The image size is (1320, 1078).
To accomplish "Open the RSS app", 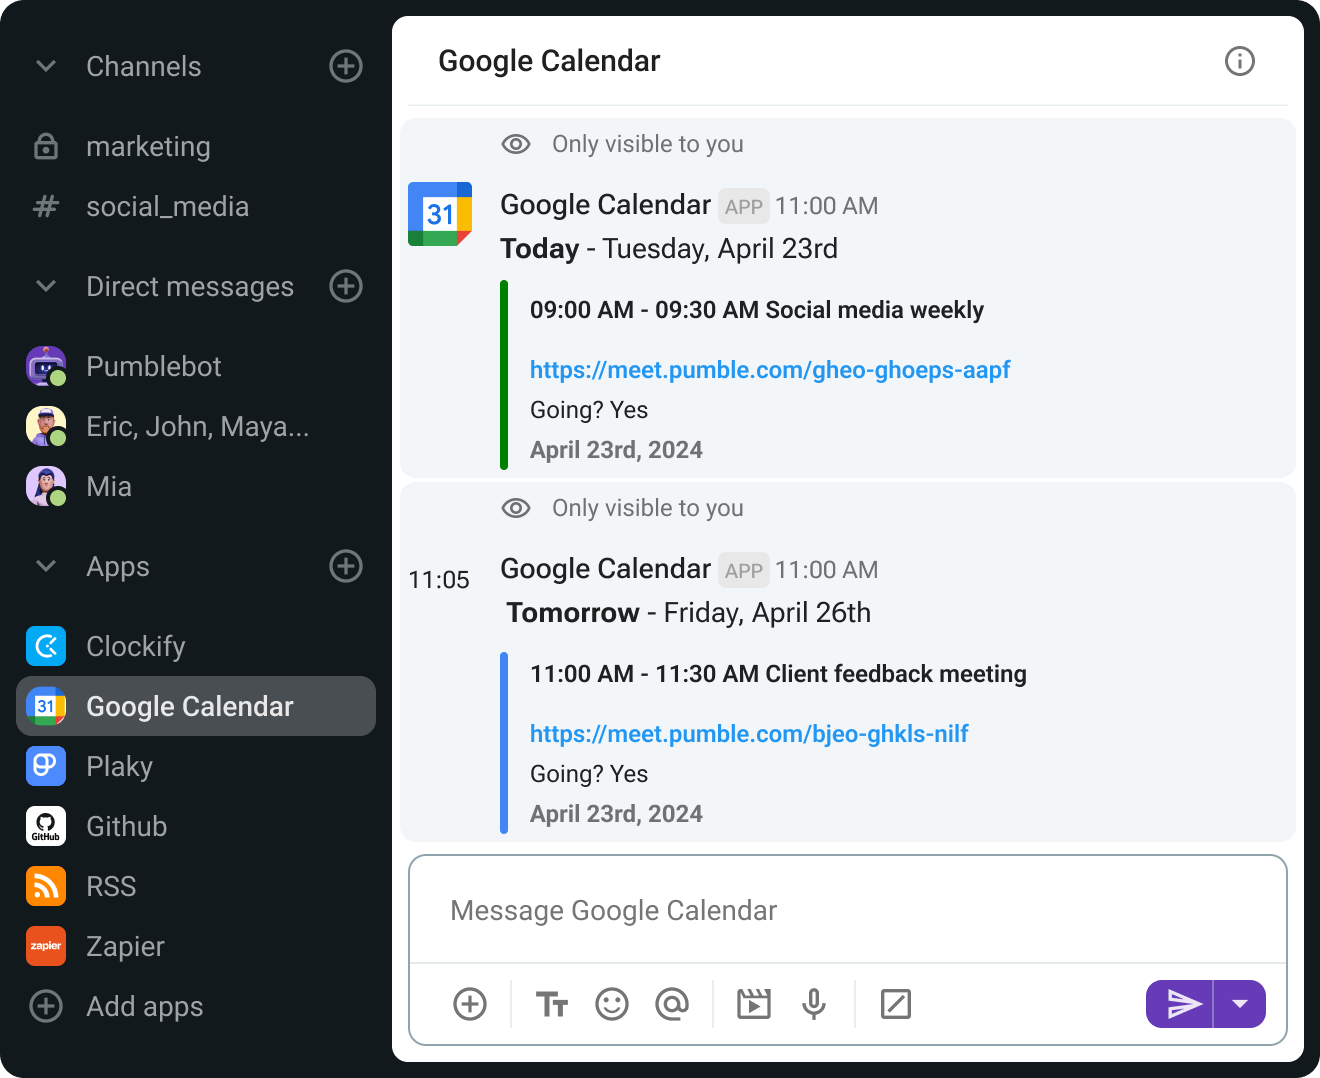I will (x=196, y=886).
